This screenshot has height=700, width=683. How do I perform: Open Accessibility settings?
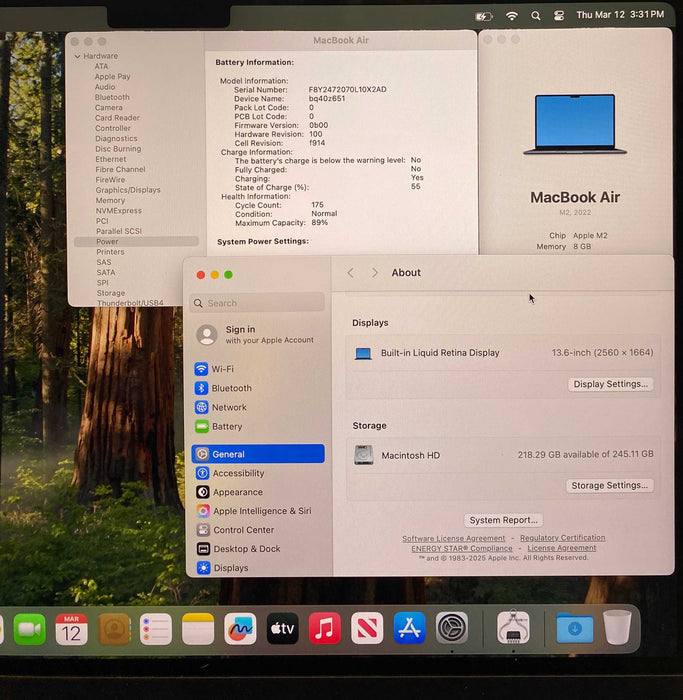258,473
